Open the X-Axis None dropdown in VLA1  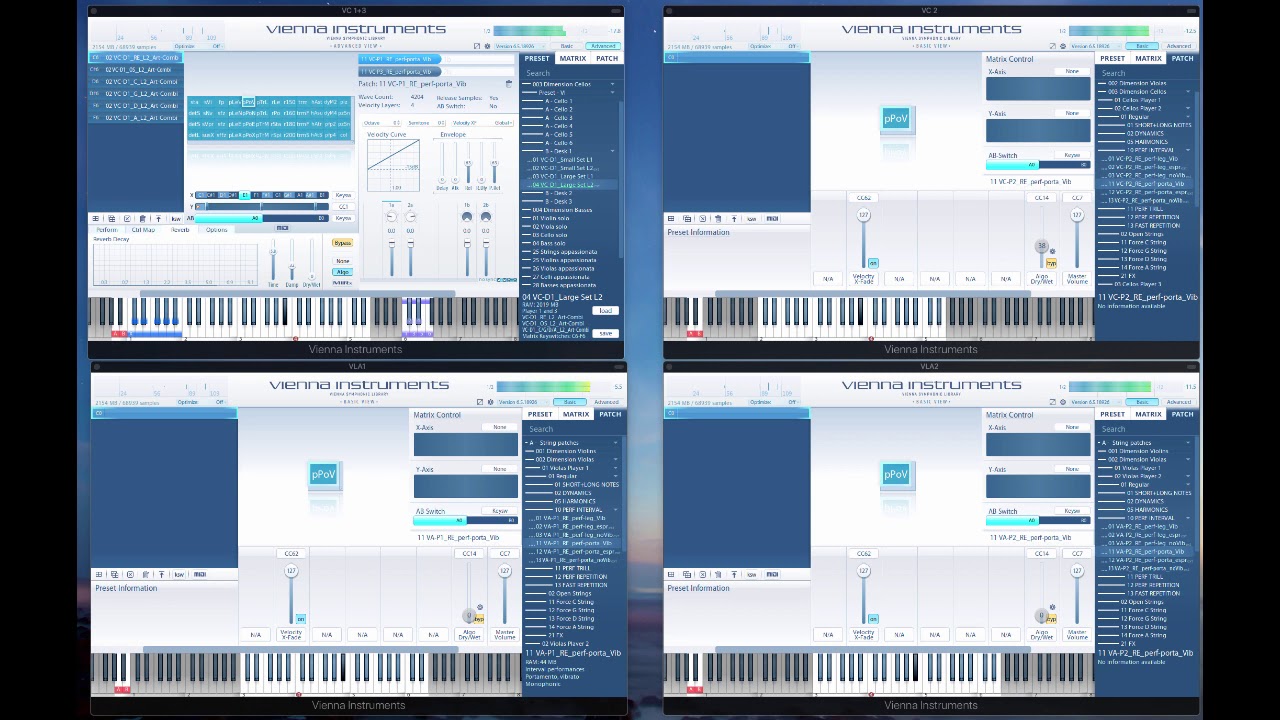(500, 427)
